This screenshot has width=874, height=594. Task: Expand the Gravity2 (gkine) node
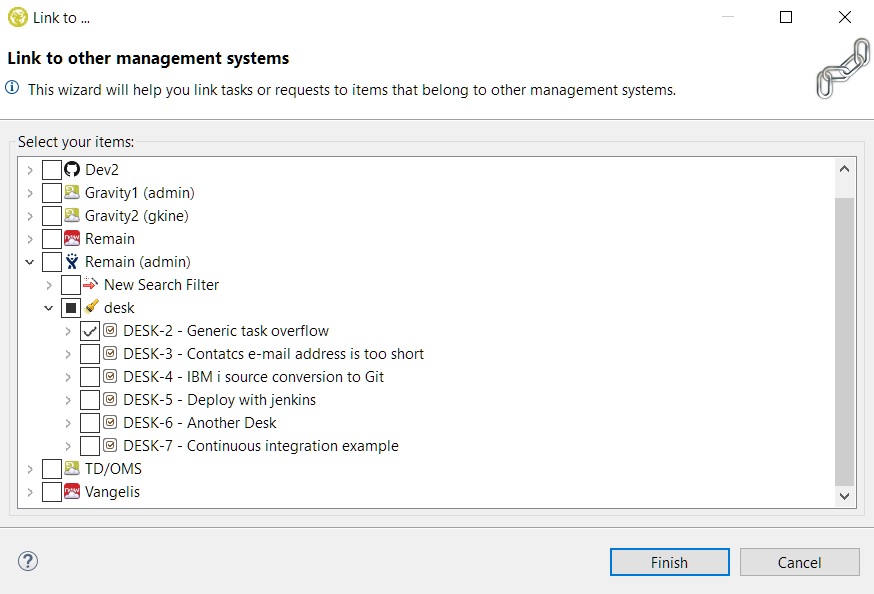(30, 216)
